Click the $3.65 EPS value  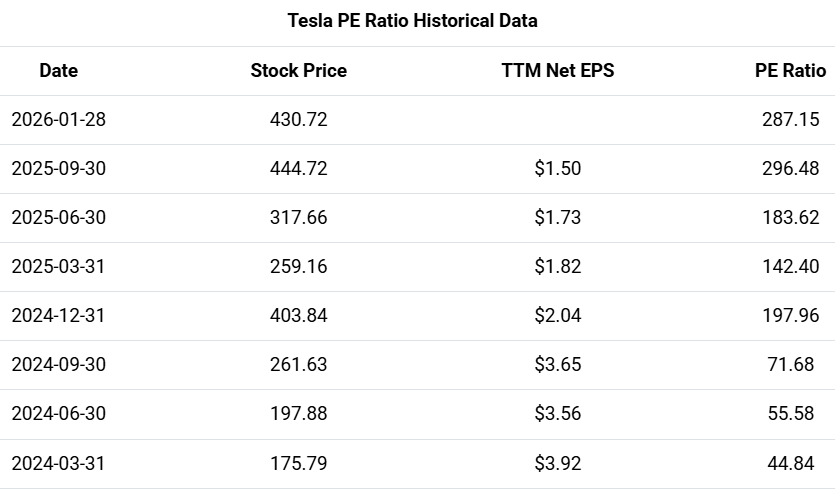(557, 365)
